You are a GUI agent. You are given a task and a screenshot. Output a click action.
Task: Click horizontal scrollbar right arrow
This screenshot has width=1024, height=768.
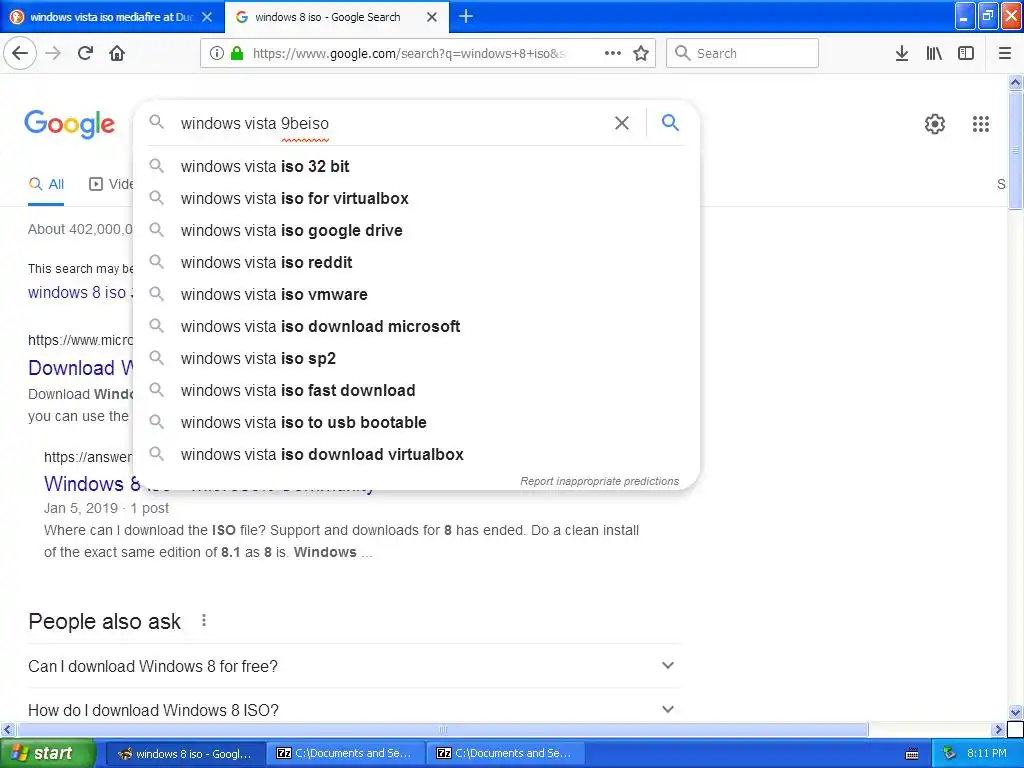(x=998, y=729)
